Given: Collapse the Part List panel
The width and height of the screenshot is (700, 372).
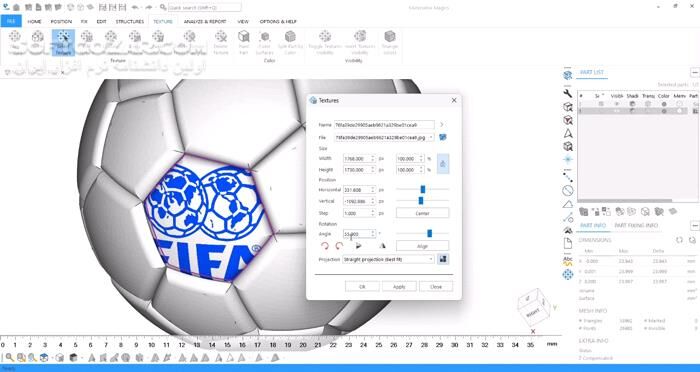Looking at the screenshot, I should click(x=695, y=72).
